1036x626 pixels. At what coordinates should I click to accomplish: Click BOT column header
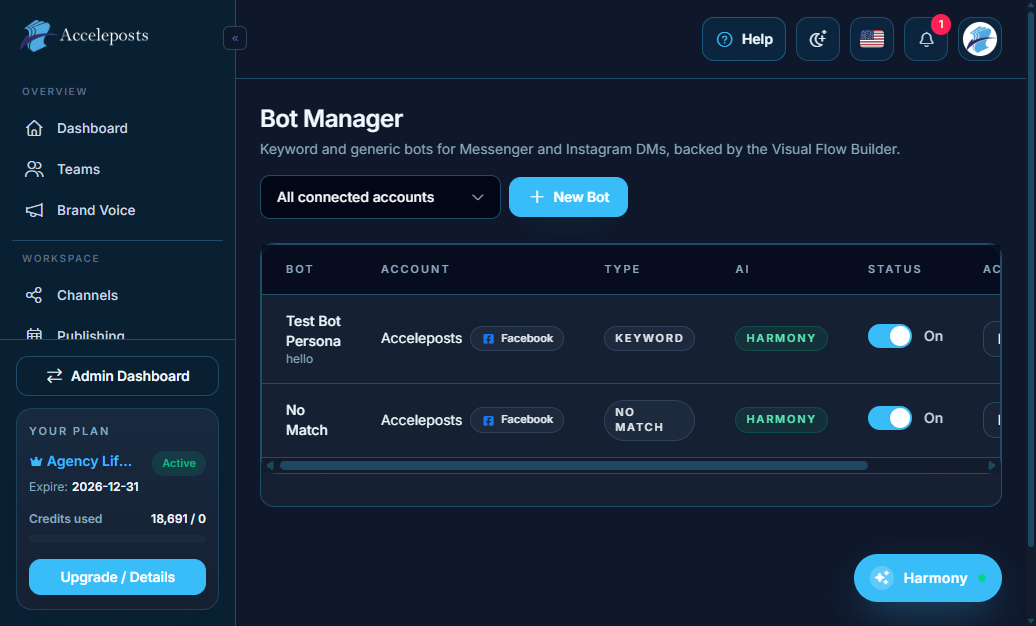click(299, 269)
